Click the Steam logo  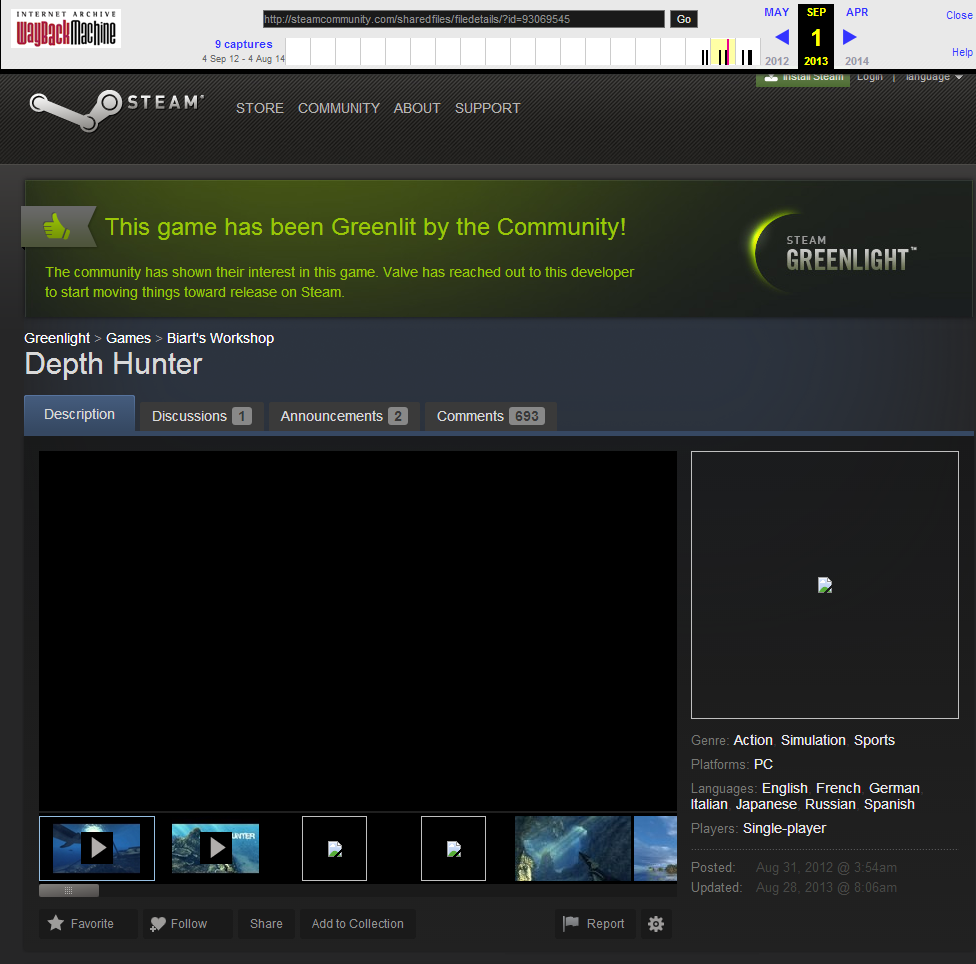(116, 109)
